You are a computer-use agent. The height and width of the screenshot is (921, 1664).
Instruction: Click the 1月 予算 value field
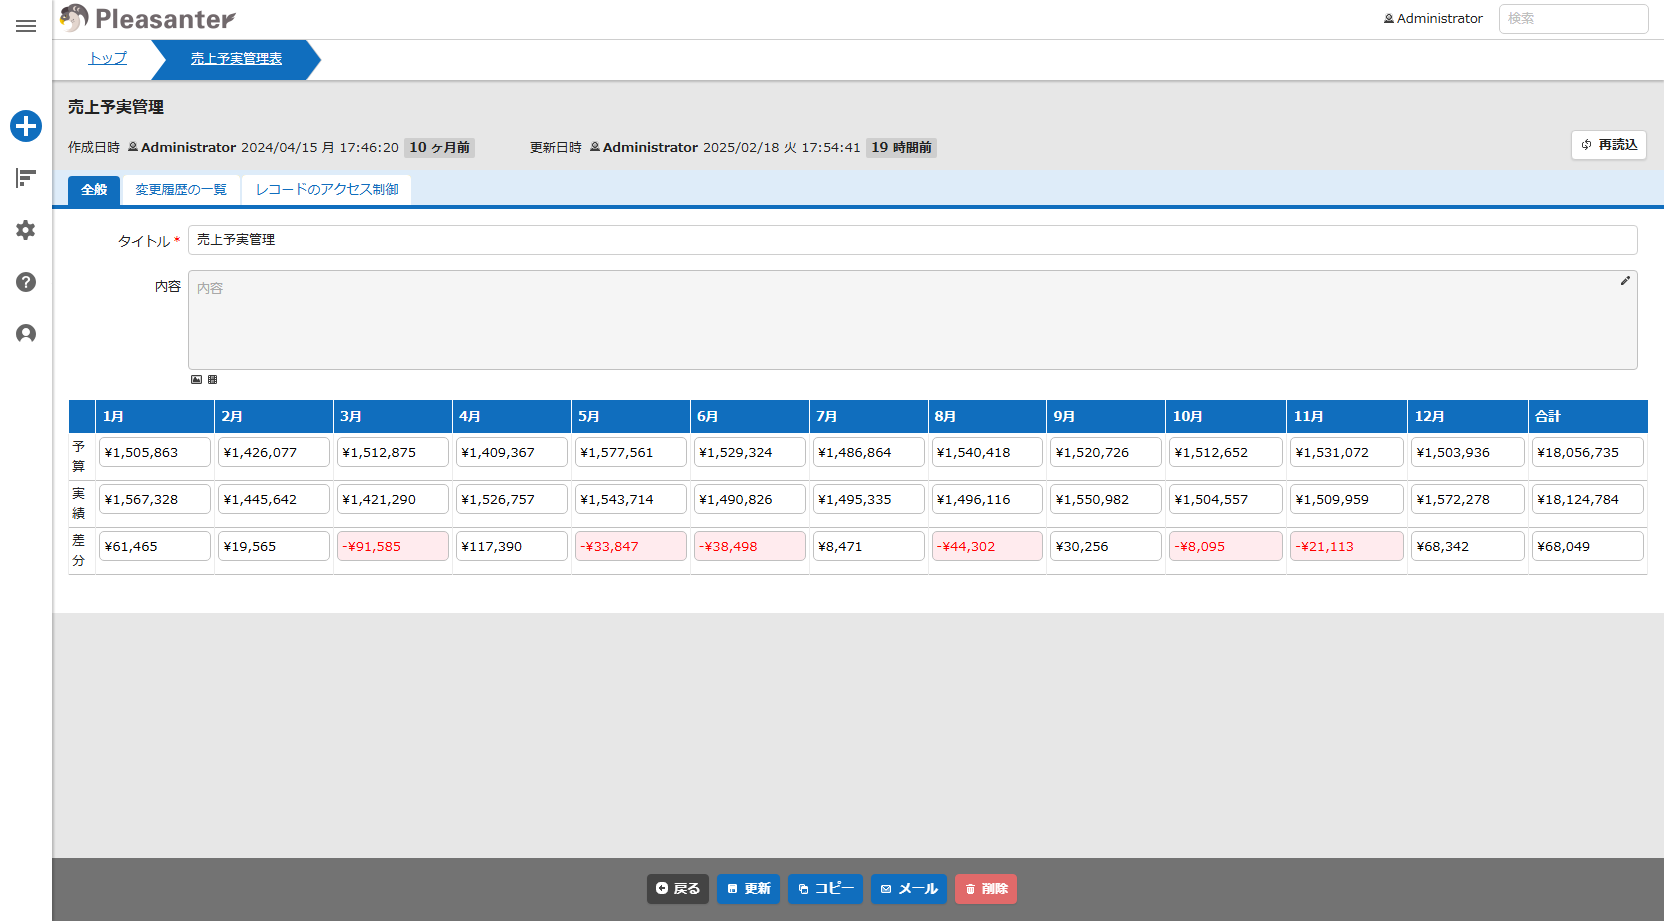point(155,453)
